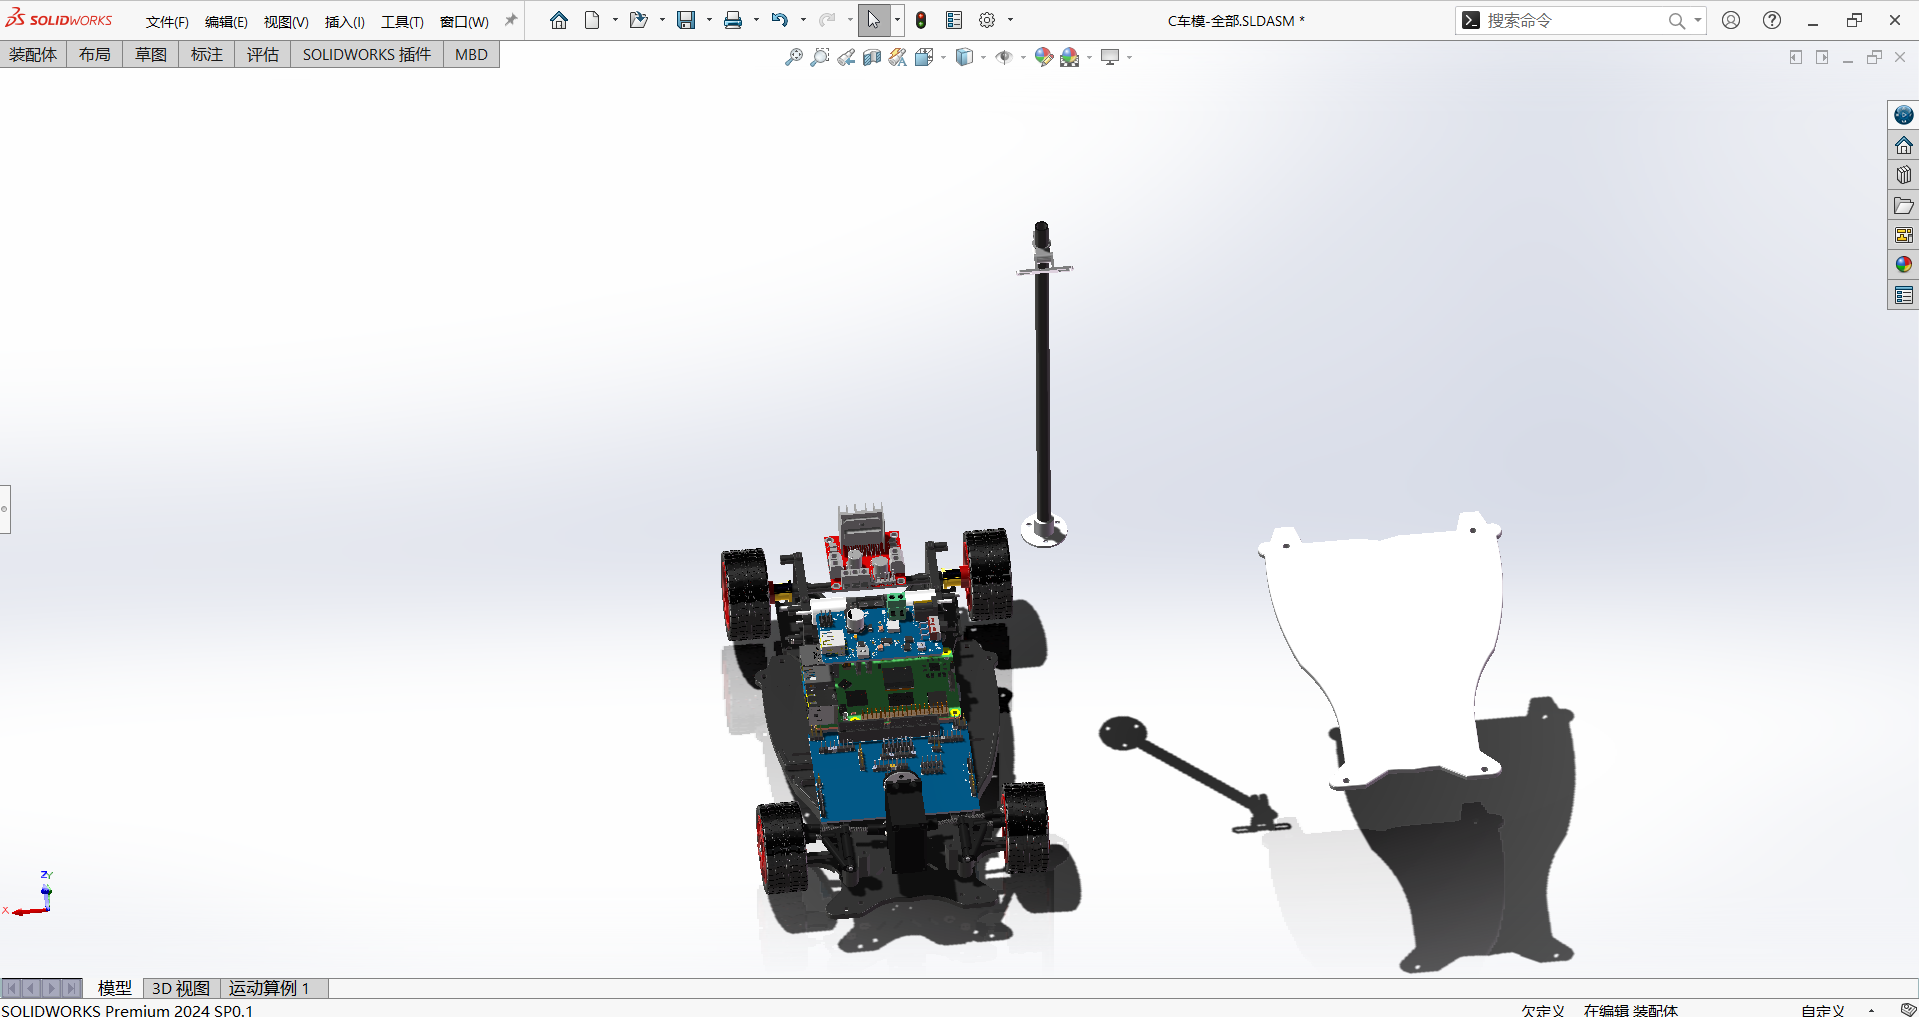This screenshot has width=1919, height=1017.
Task: Expand View Orientation dropdown arrow
Action: pyautogui.click(x=943, y=57)
